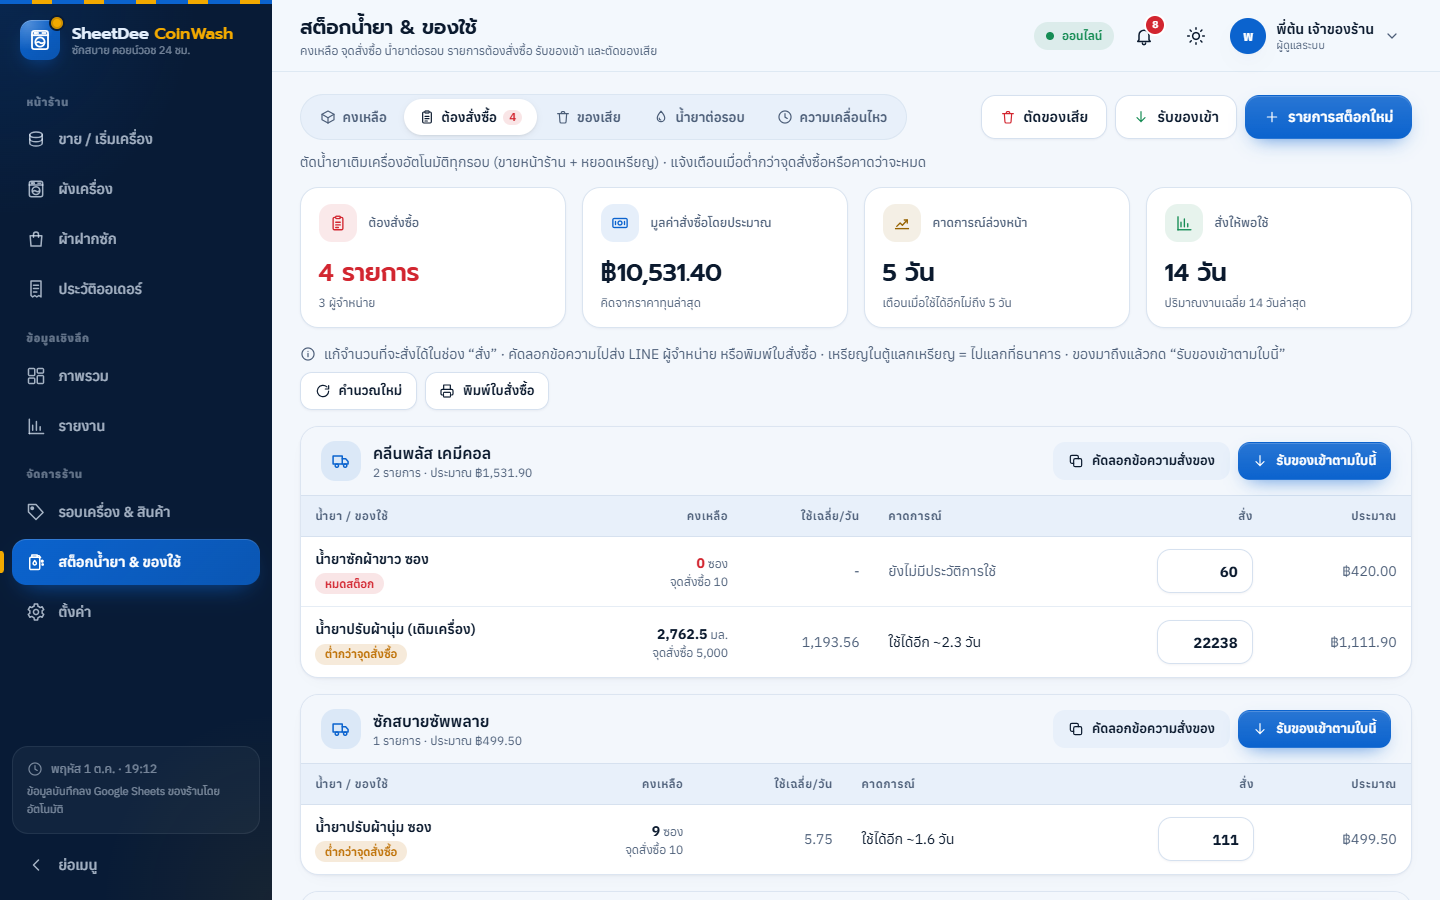Switch to ของเสีย tab

coord(588,117)
